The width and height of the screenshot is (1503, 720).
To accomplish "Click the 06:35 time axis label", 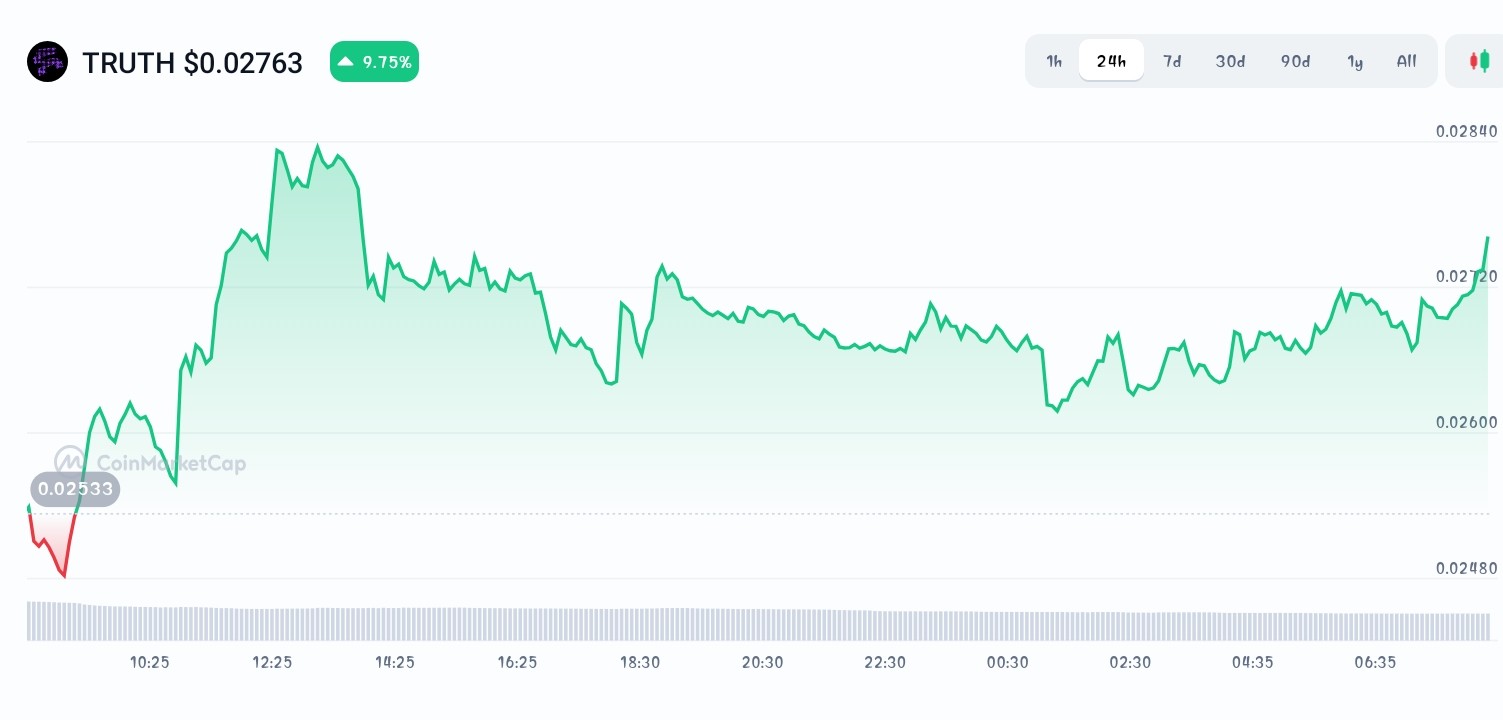I will [1375, 662].
